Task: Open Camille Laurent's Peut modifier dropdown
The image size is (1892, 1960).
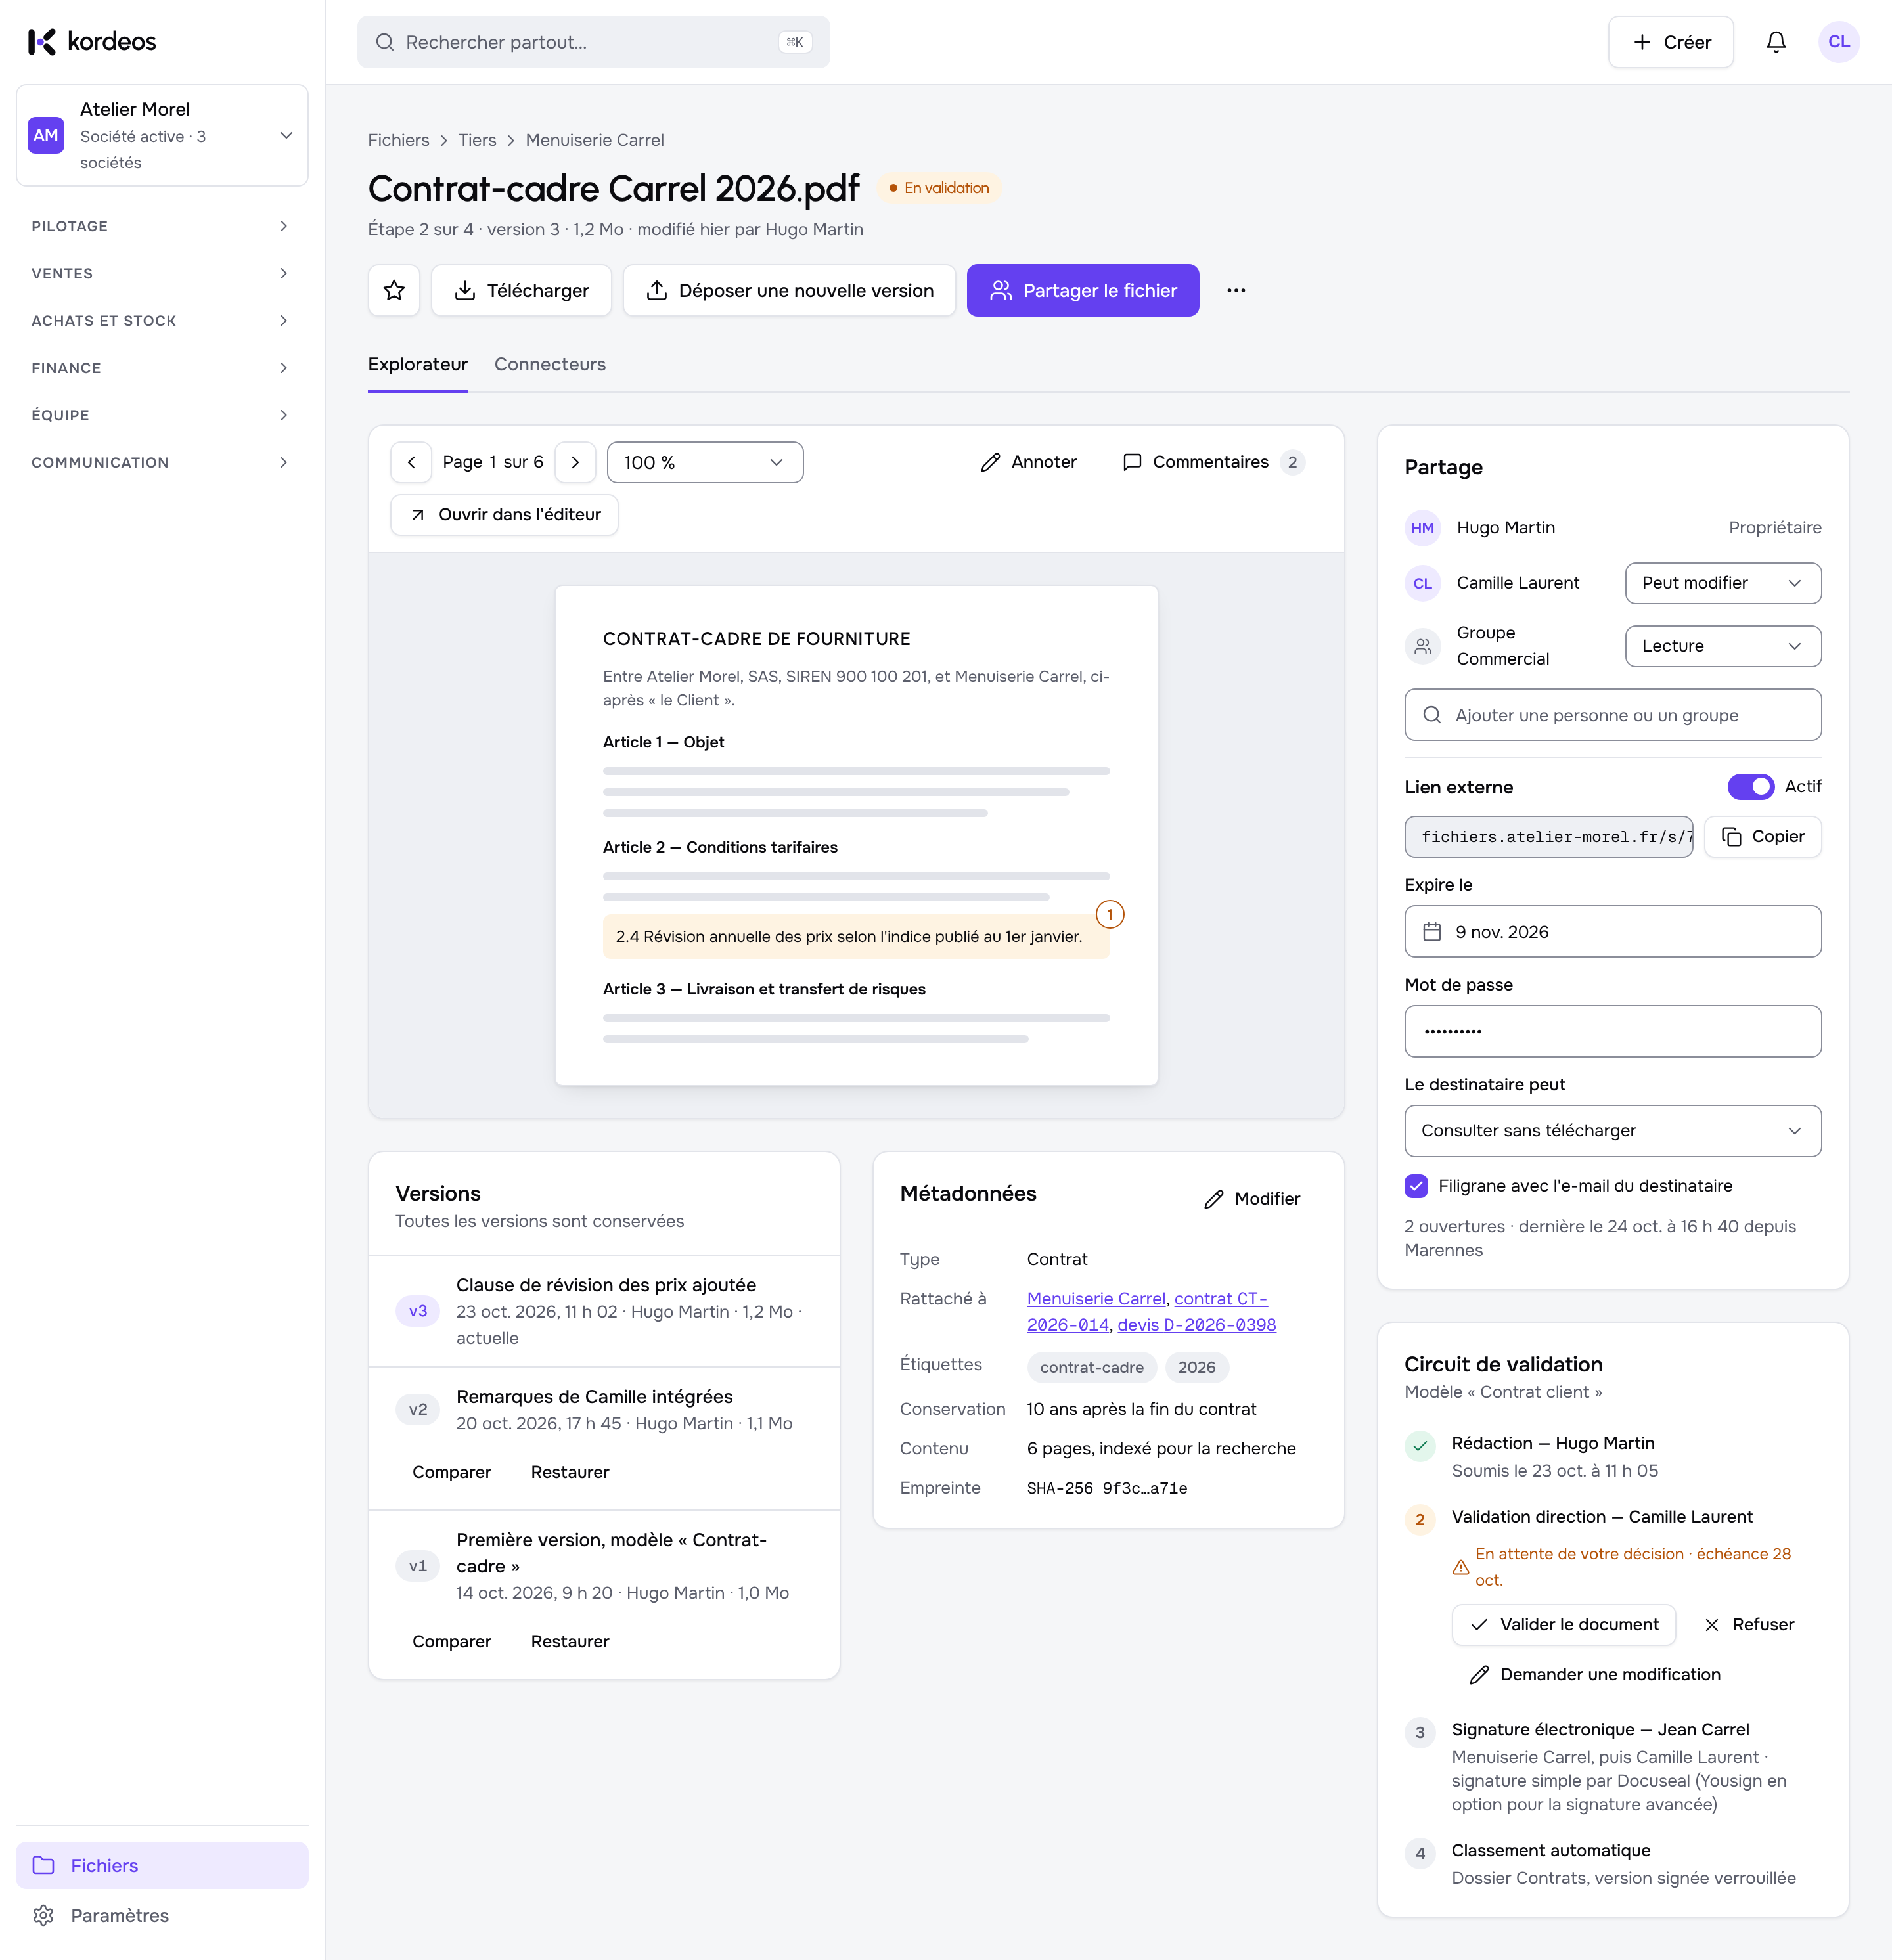Action: pos(1722,583)
